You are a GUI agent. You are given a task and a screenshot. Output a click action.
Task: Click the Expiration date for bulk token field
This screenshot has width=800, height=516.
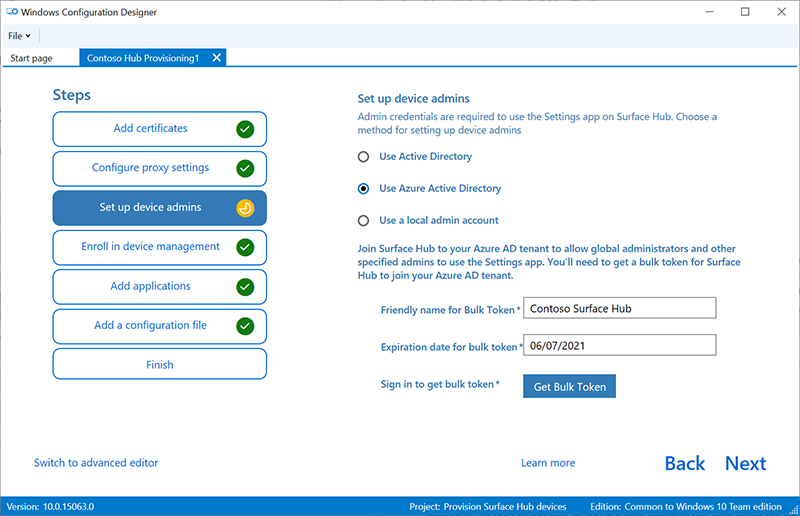click(x=620, y=346)
